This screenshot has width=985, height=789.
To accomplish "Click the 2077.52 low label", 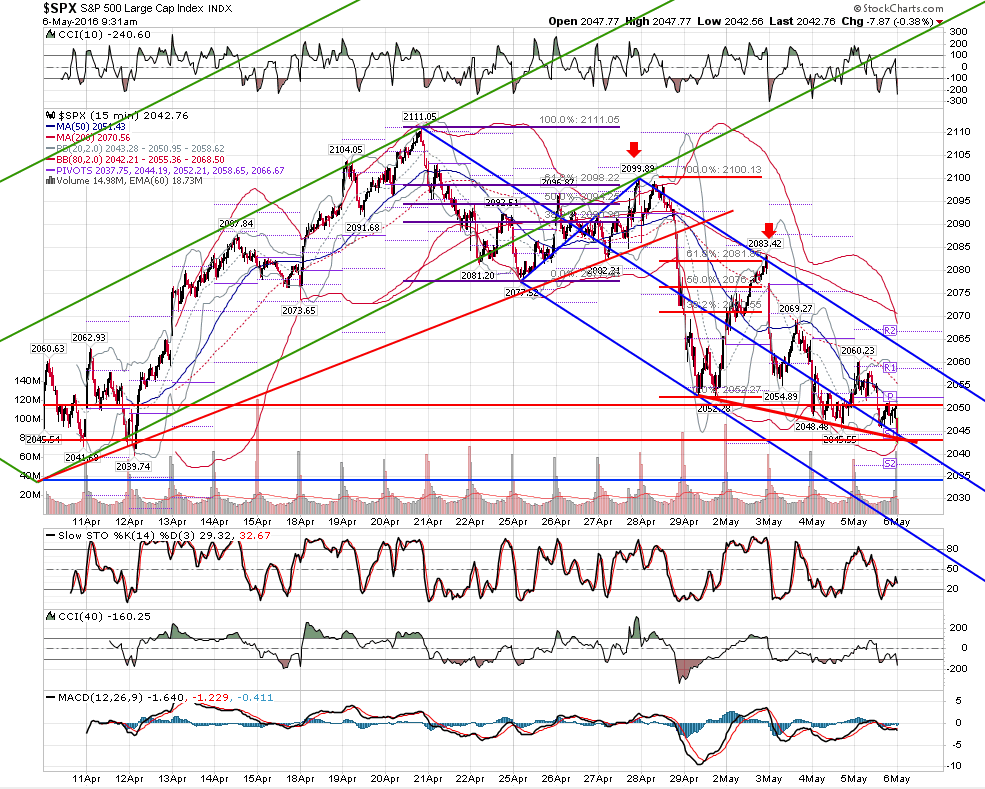I will click(x=522, y=293).
